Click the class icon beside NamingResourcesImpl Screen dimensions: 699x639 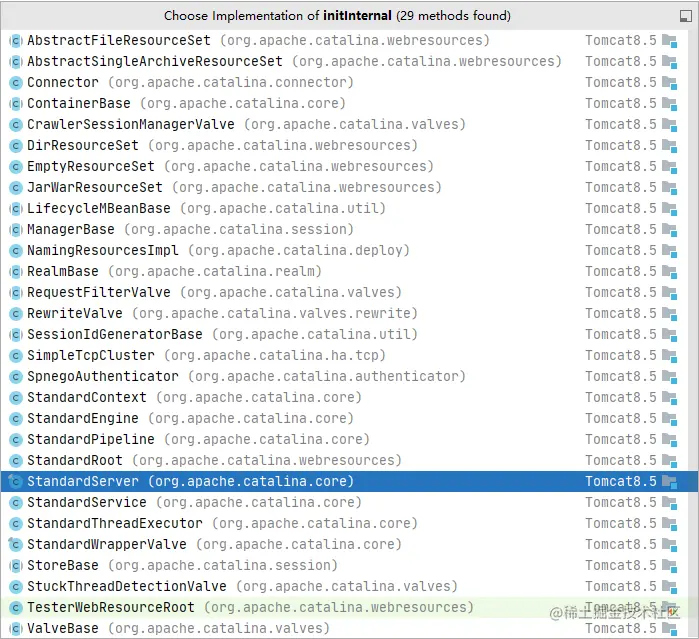(x=16, y=251)
